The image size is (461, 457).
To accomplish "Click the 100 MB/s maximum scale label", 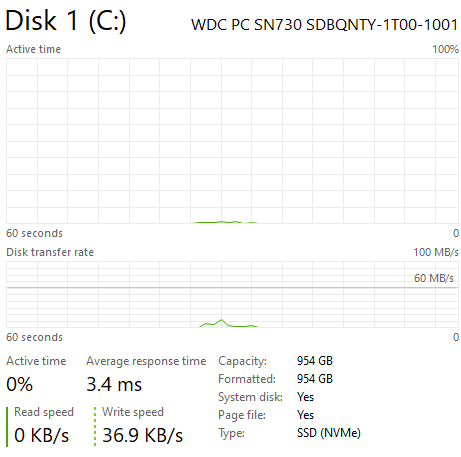I will pyautogui.click(x=436, y=252).
